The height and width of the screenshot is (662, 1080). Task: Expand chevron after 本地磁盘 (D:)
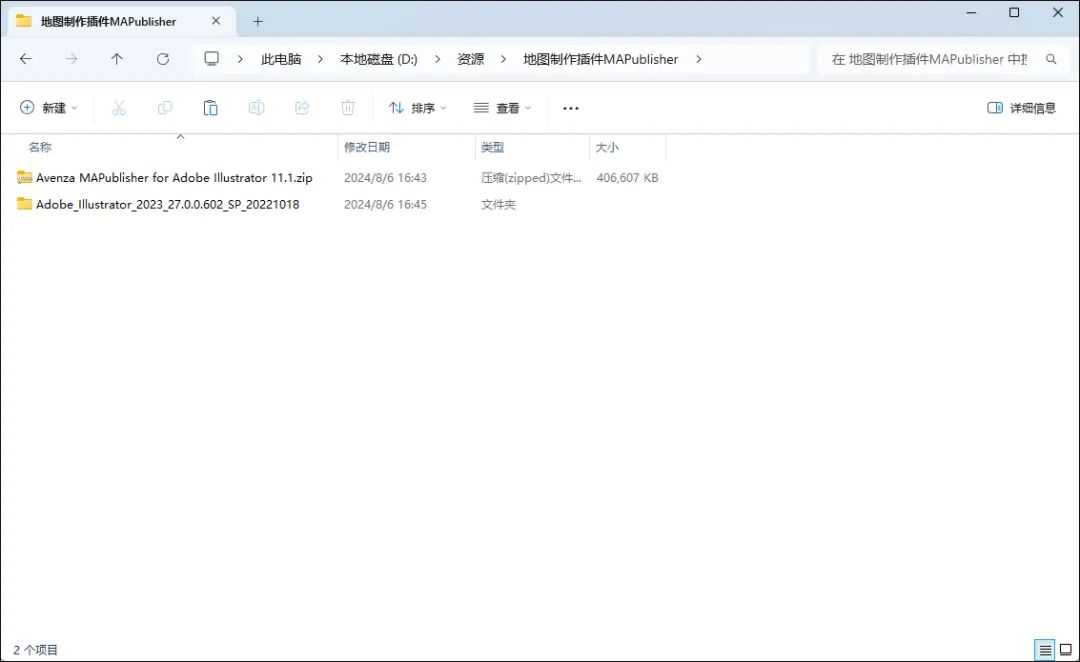(x=437, y=59)
